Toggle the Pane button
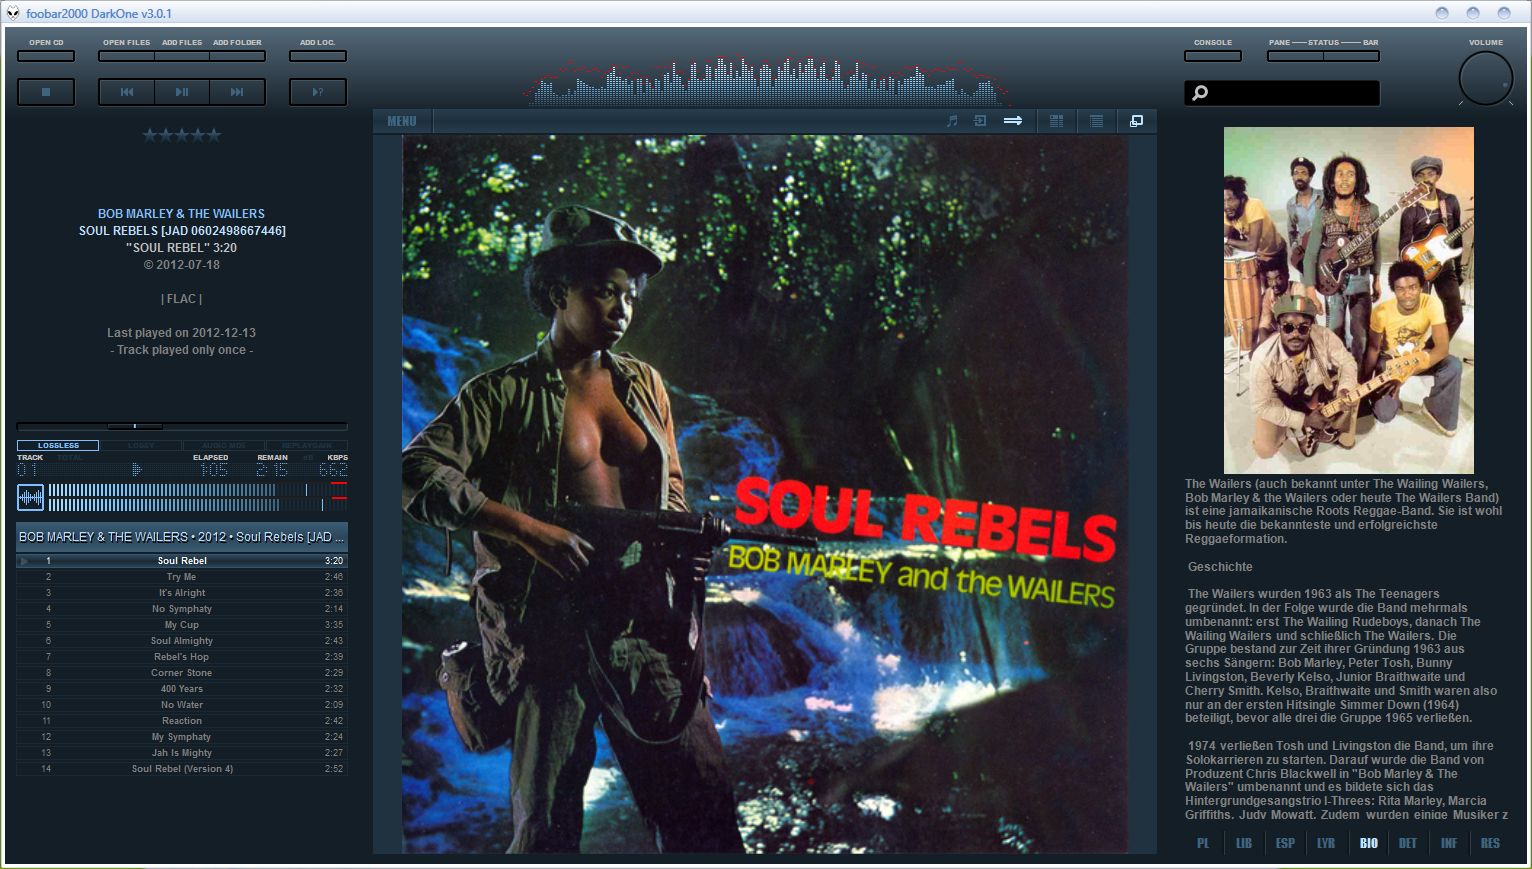 pyautogui.click(x=1295, y=56)
